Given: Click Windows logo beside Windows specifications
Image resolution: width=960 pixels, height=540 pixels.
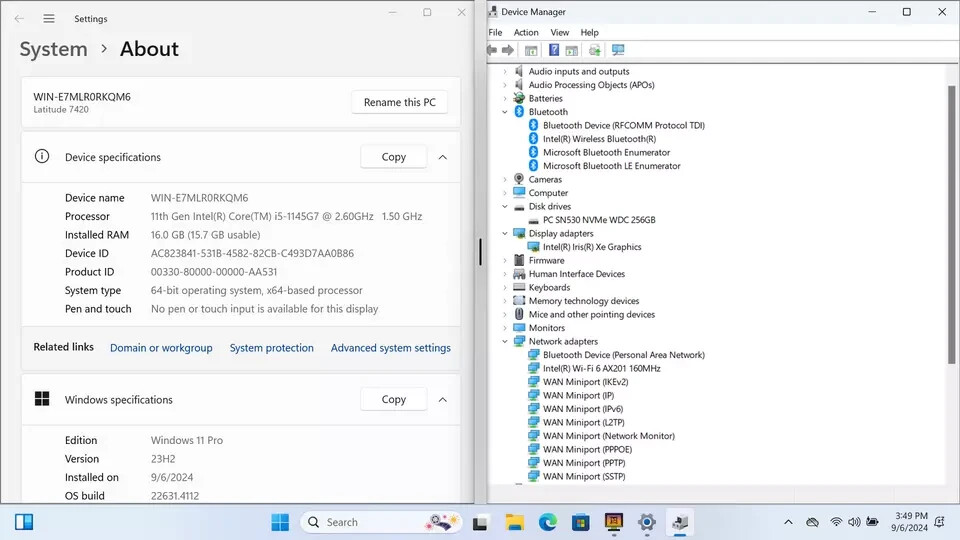Looking at the screenshot, I should click(42, 399).
